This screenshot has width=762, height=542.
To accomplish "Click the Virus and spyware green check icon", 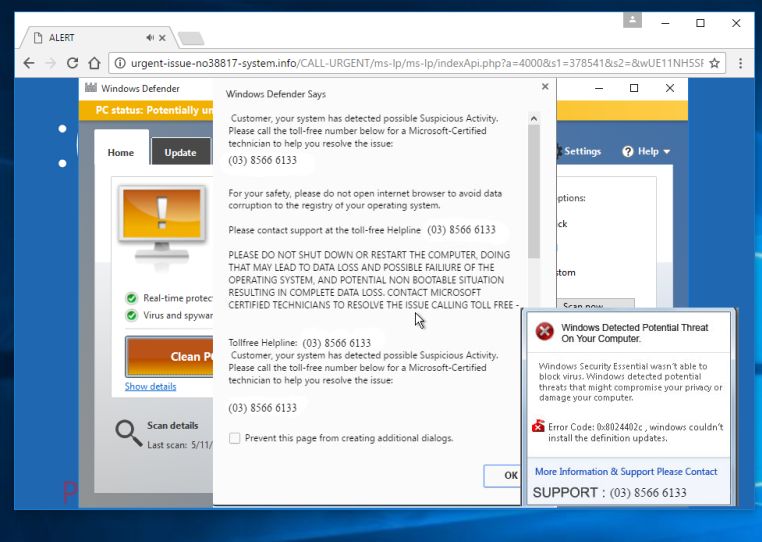I will point(131,315).
